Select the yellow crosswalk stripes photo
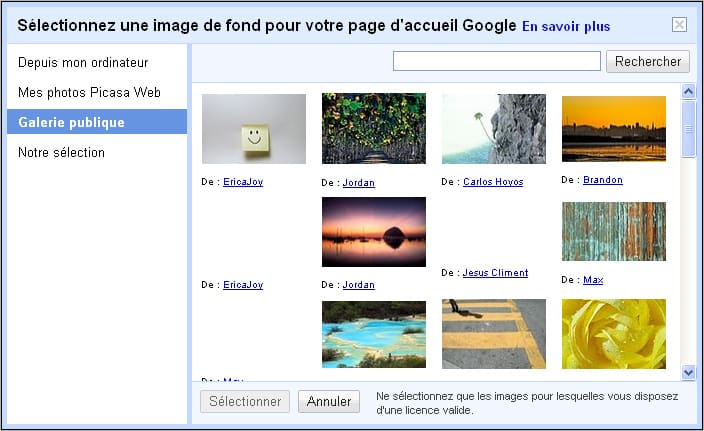Screen dimensions: 704x431 coord(494,334)
